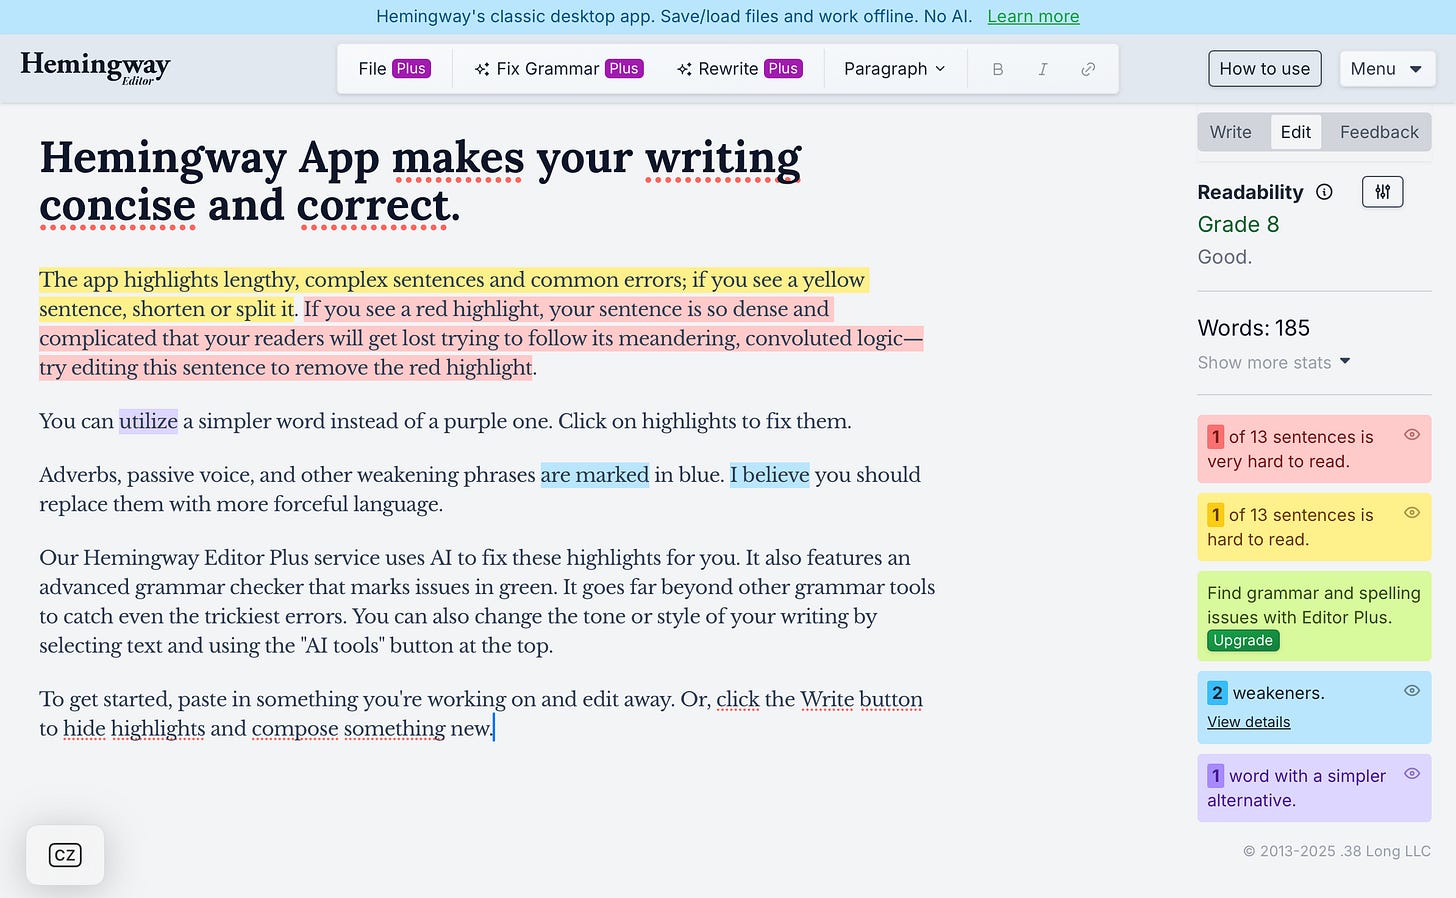Switch to the Feedback tab
The width and height of the screenshot is (1456, 898).
pos(1379,132)
